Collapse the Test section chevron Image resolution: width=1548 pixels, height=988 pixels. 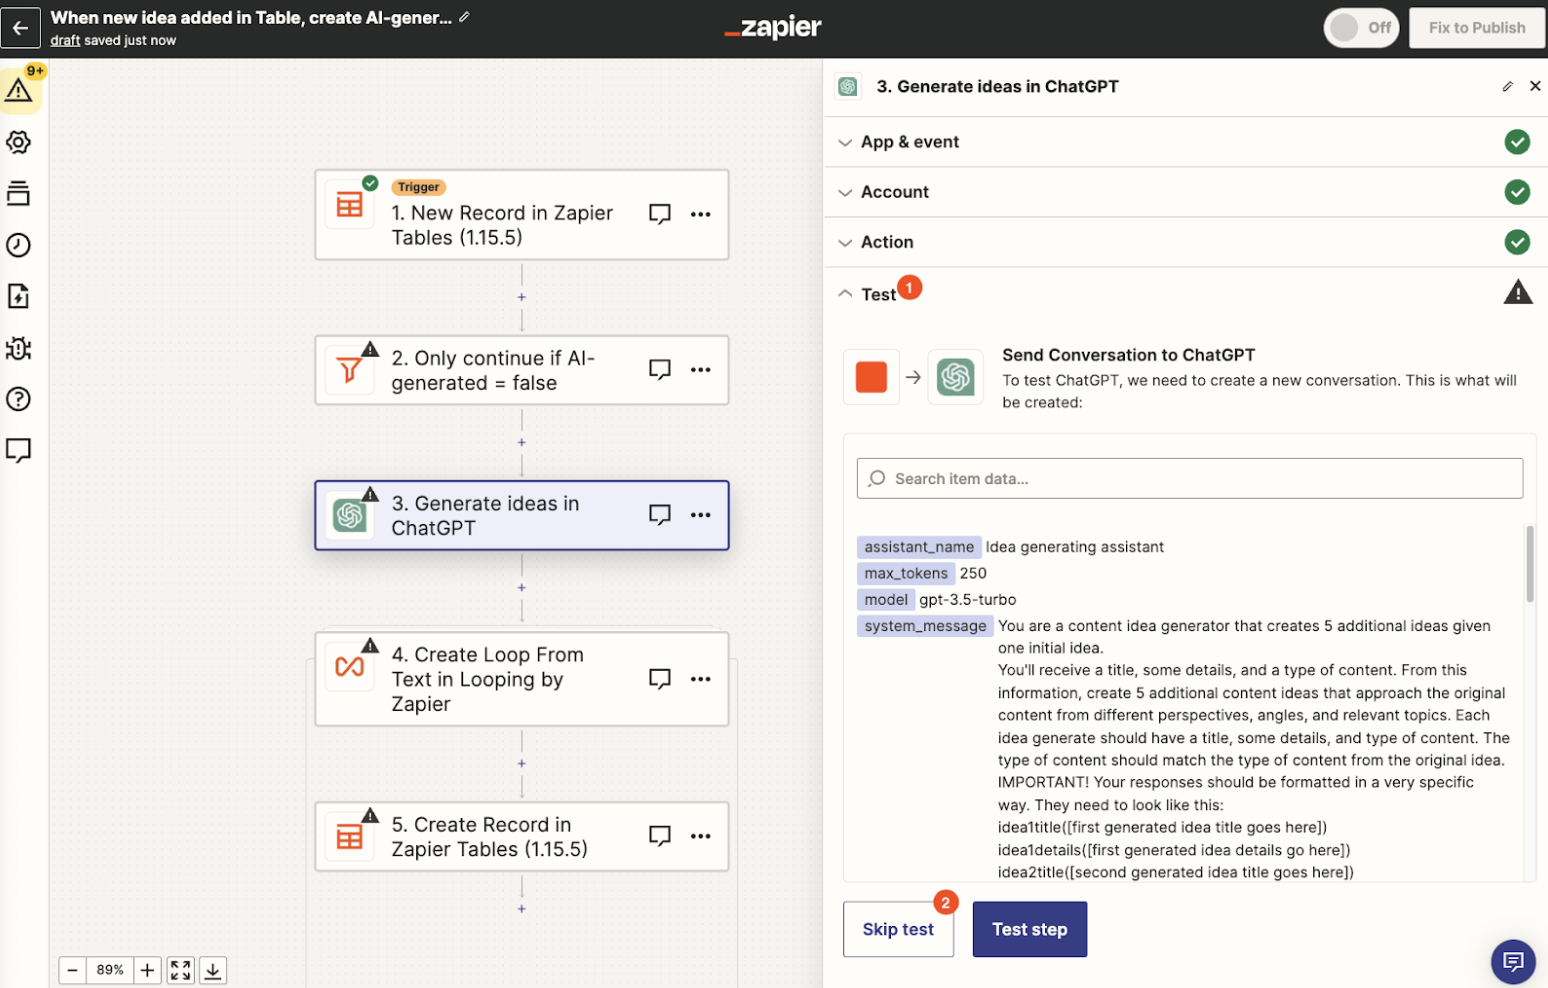(x=844, y=293)
